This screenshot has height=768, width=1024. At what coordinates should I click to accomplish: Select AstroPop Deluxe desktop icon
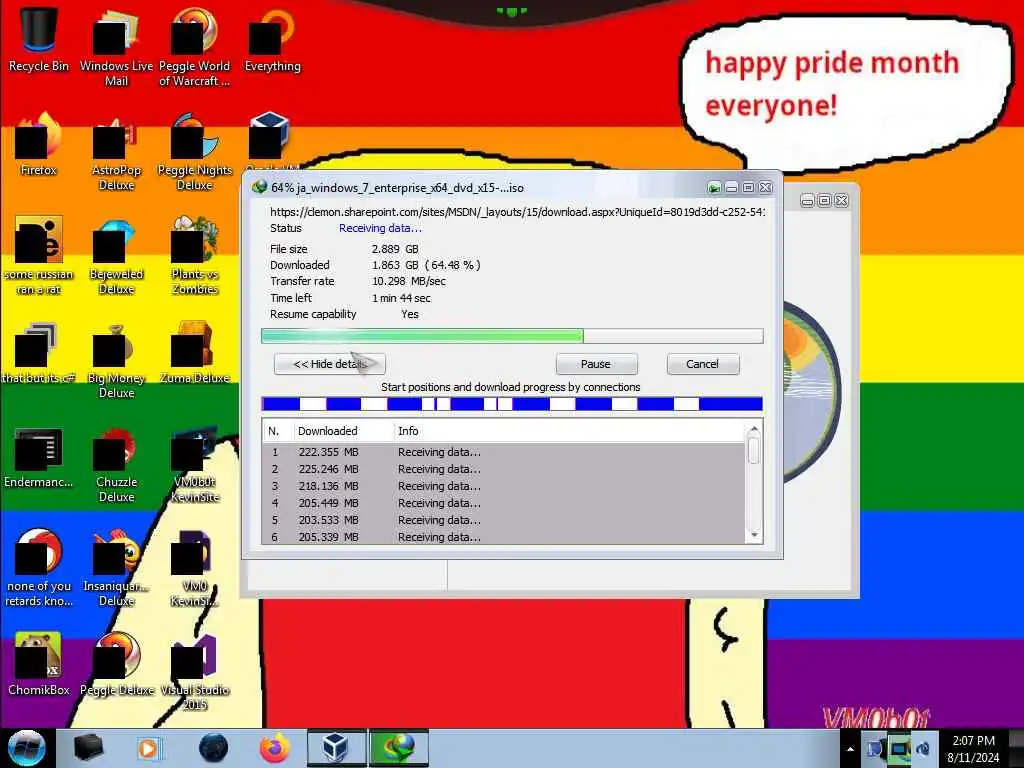tap(116, 152)
